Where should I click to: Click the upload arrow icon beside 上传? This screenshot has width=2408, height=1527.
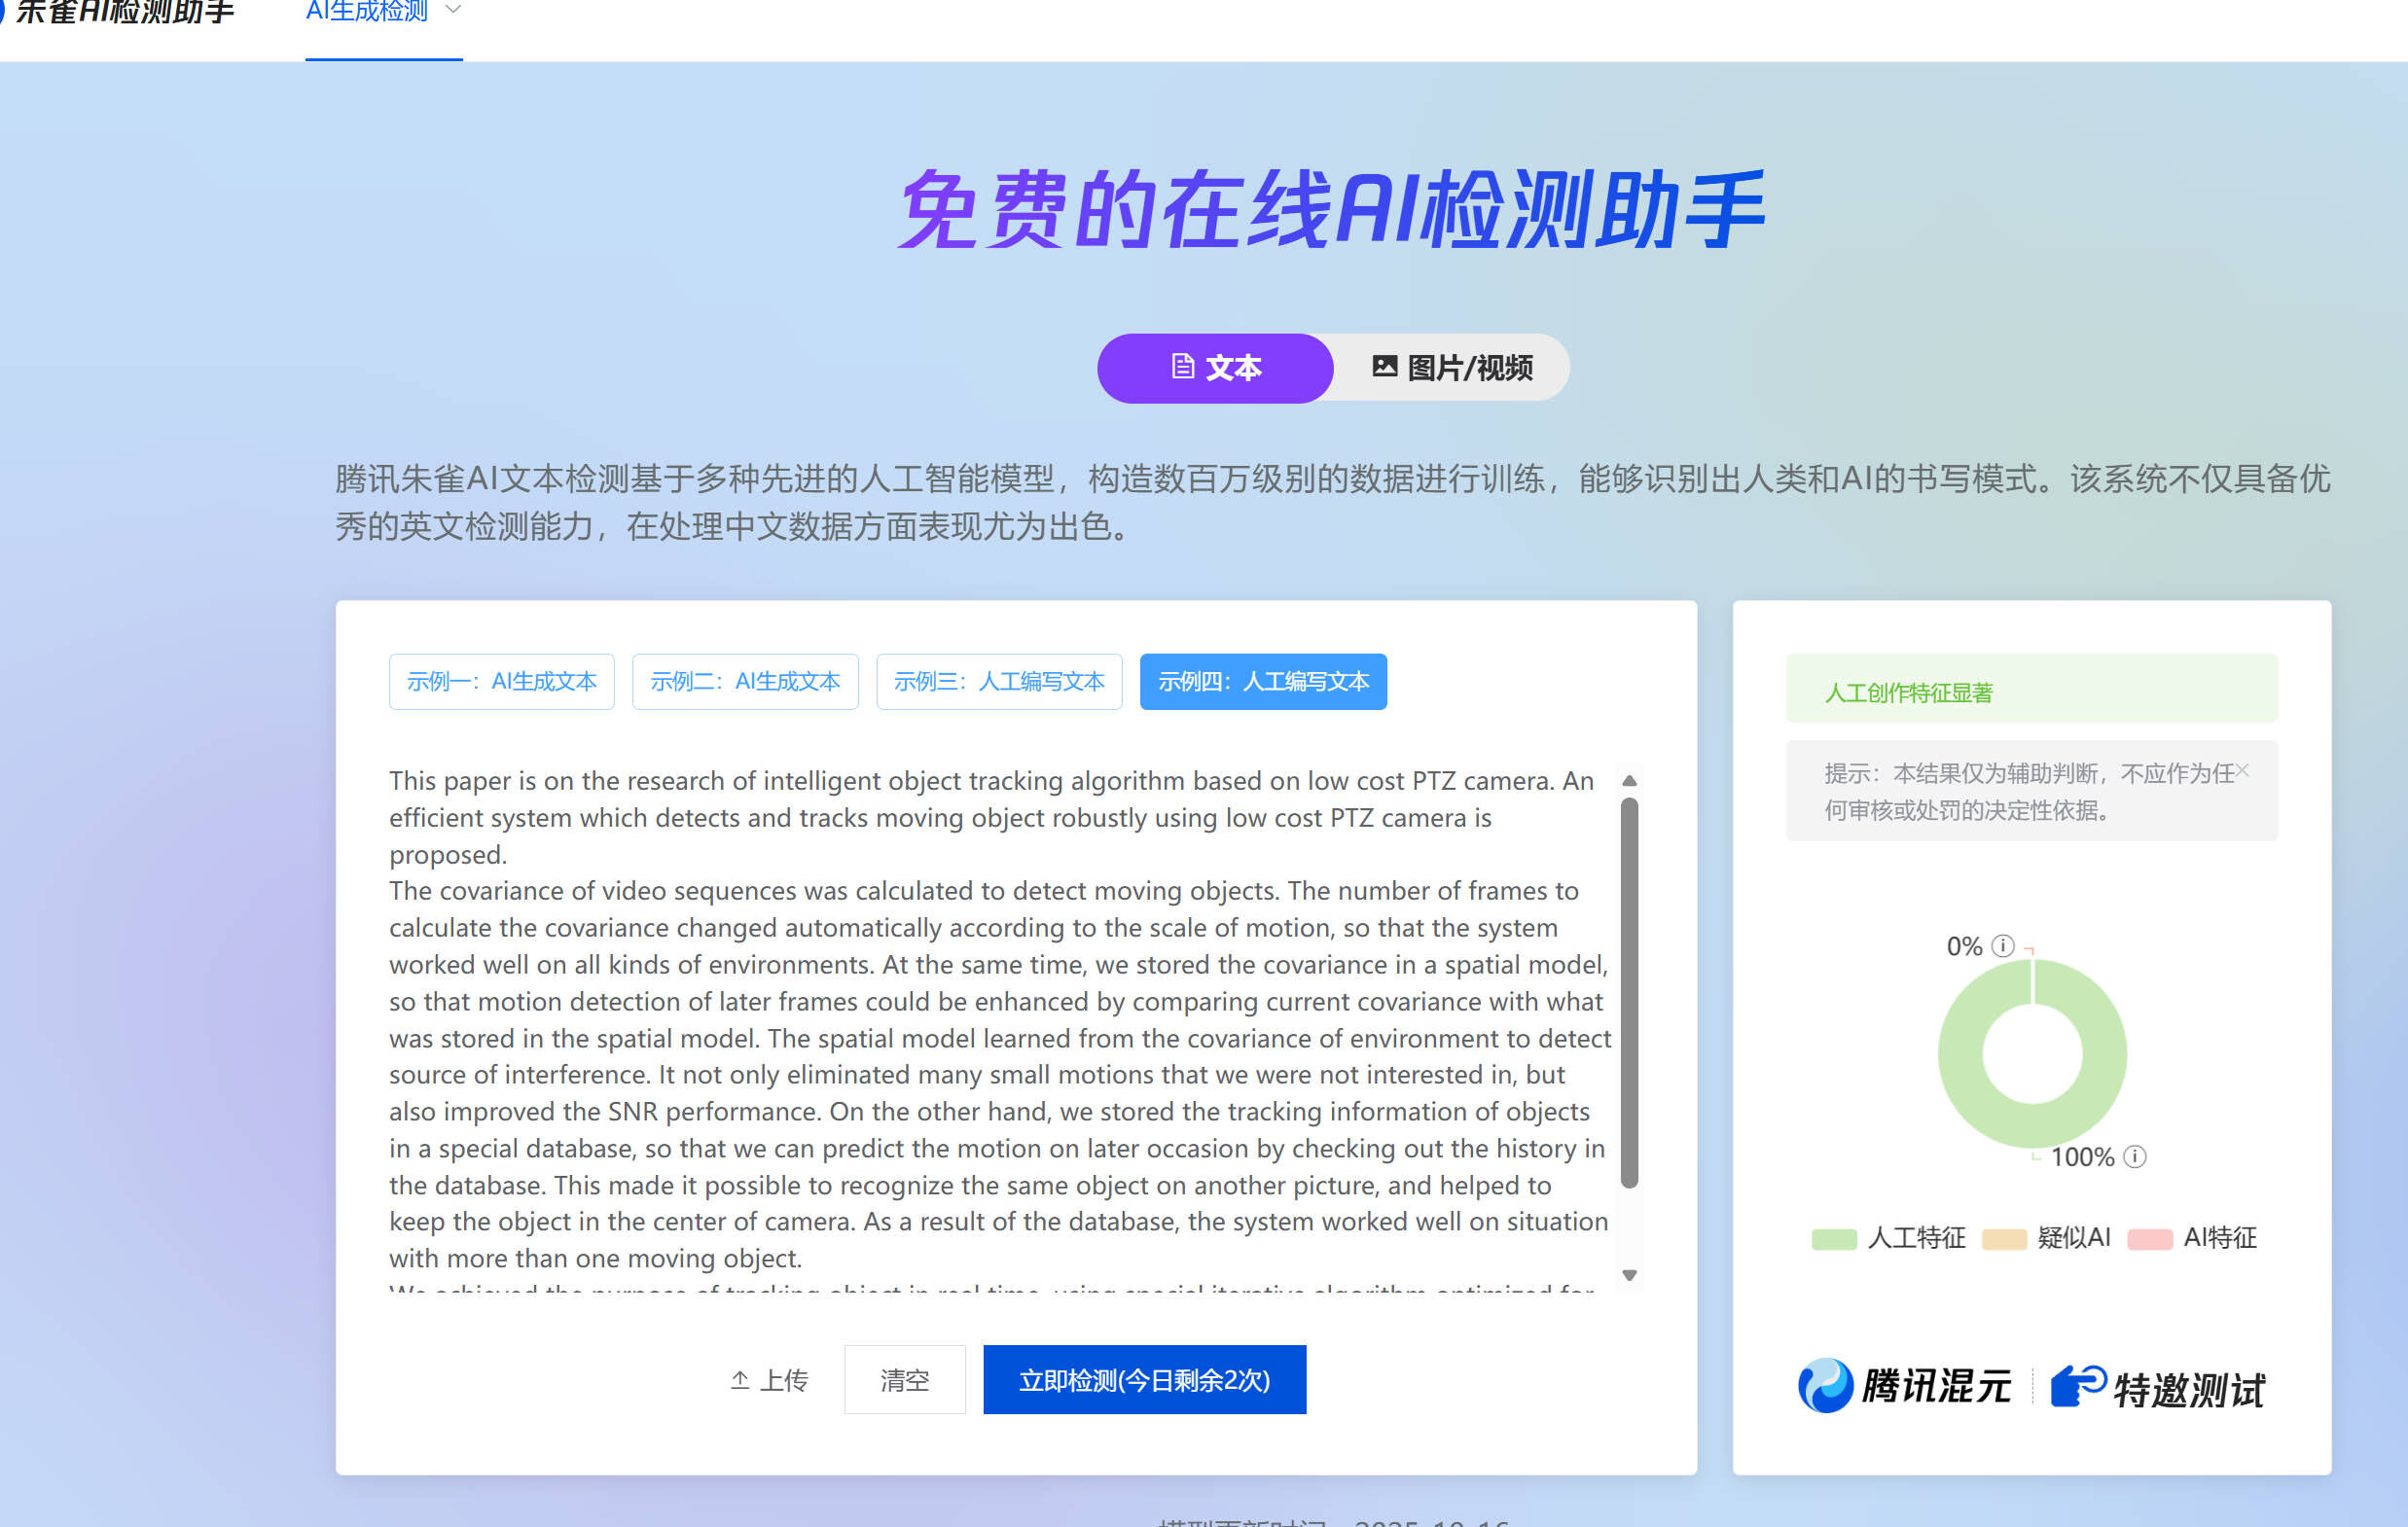740,1381
